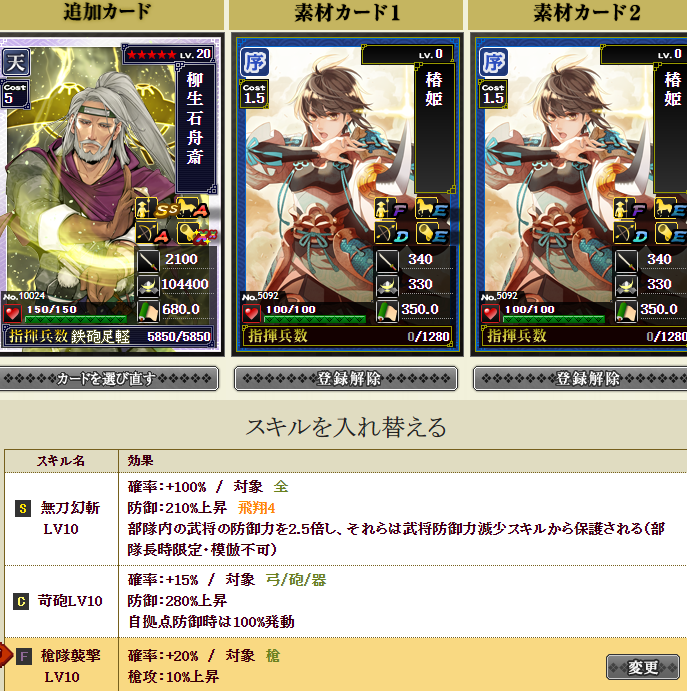Click 登録解除 under 素材カード1
Image resolution: width=687 pixels, height=691 pixels.
click(x=346, y=379)
